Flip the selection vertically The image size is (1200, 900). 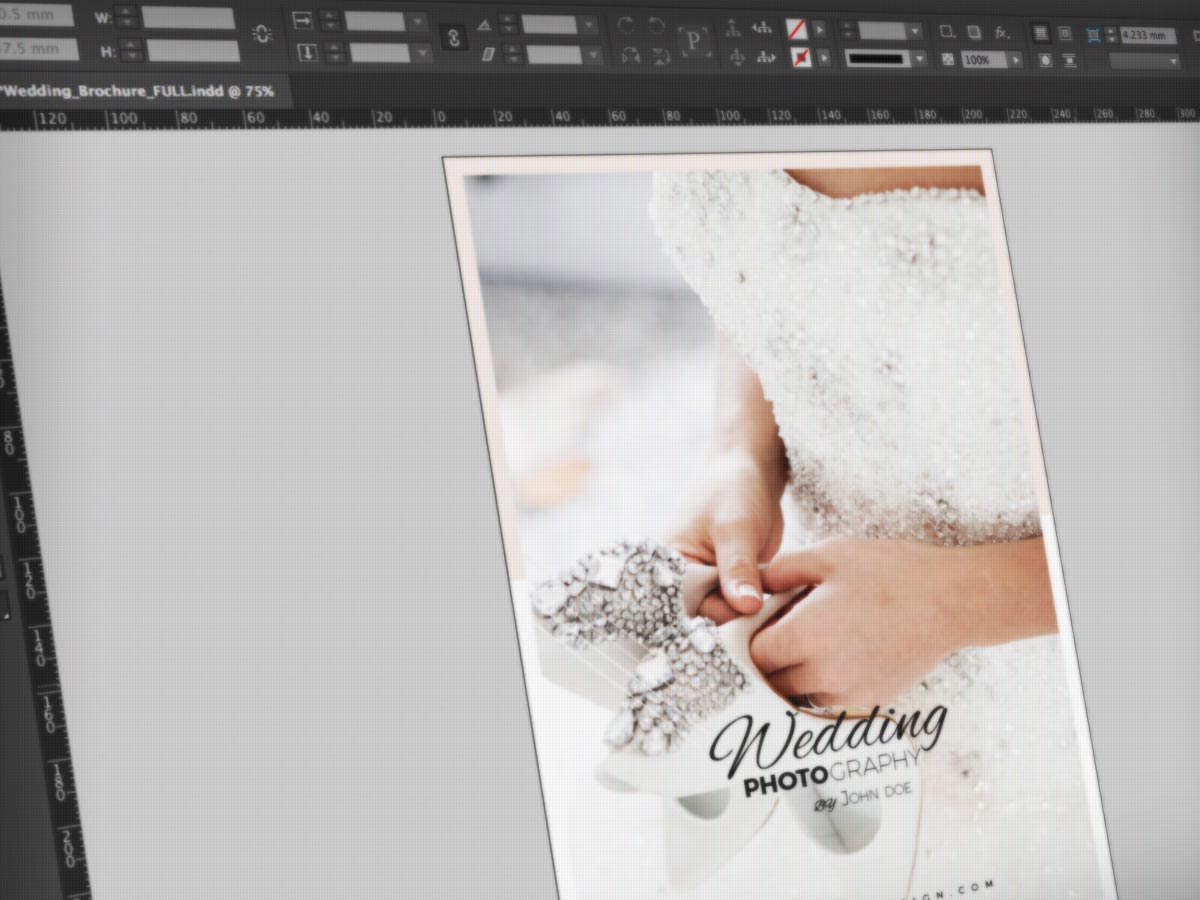click(659, 56)
